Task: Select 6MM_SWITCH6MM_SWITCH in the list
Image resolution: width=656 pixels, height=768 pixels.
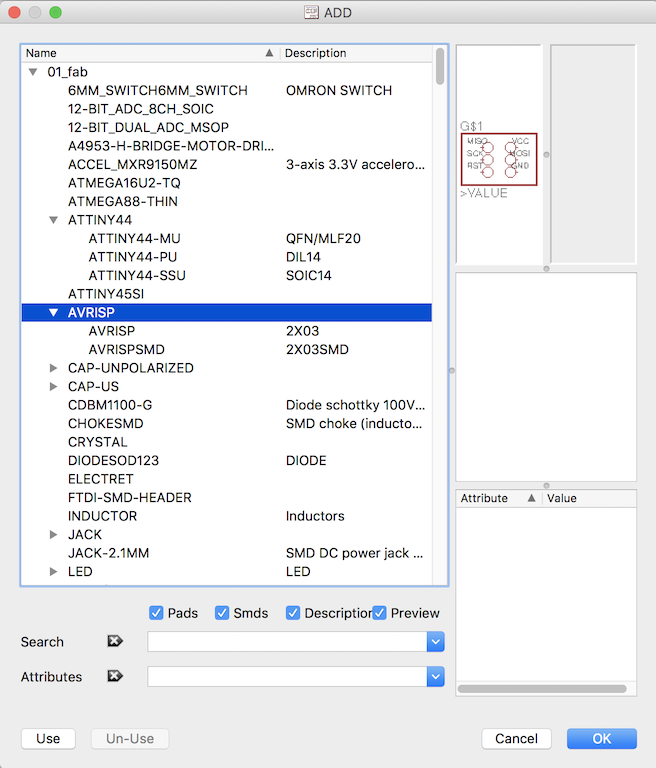Action: [x=226, y=91]
